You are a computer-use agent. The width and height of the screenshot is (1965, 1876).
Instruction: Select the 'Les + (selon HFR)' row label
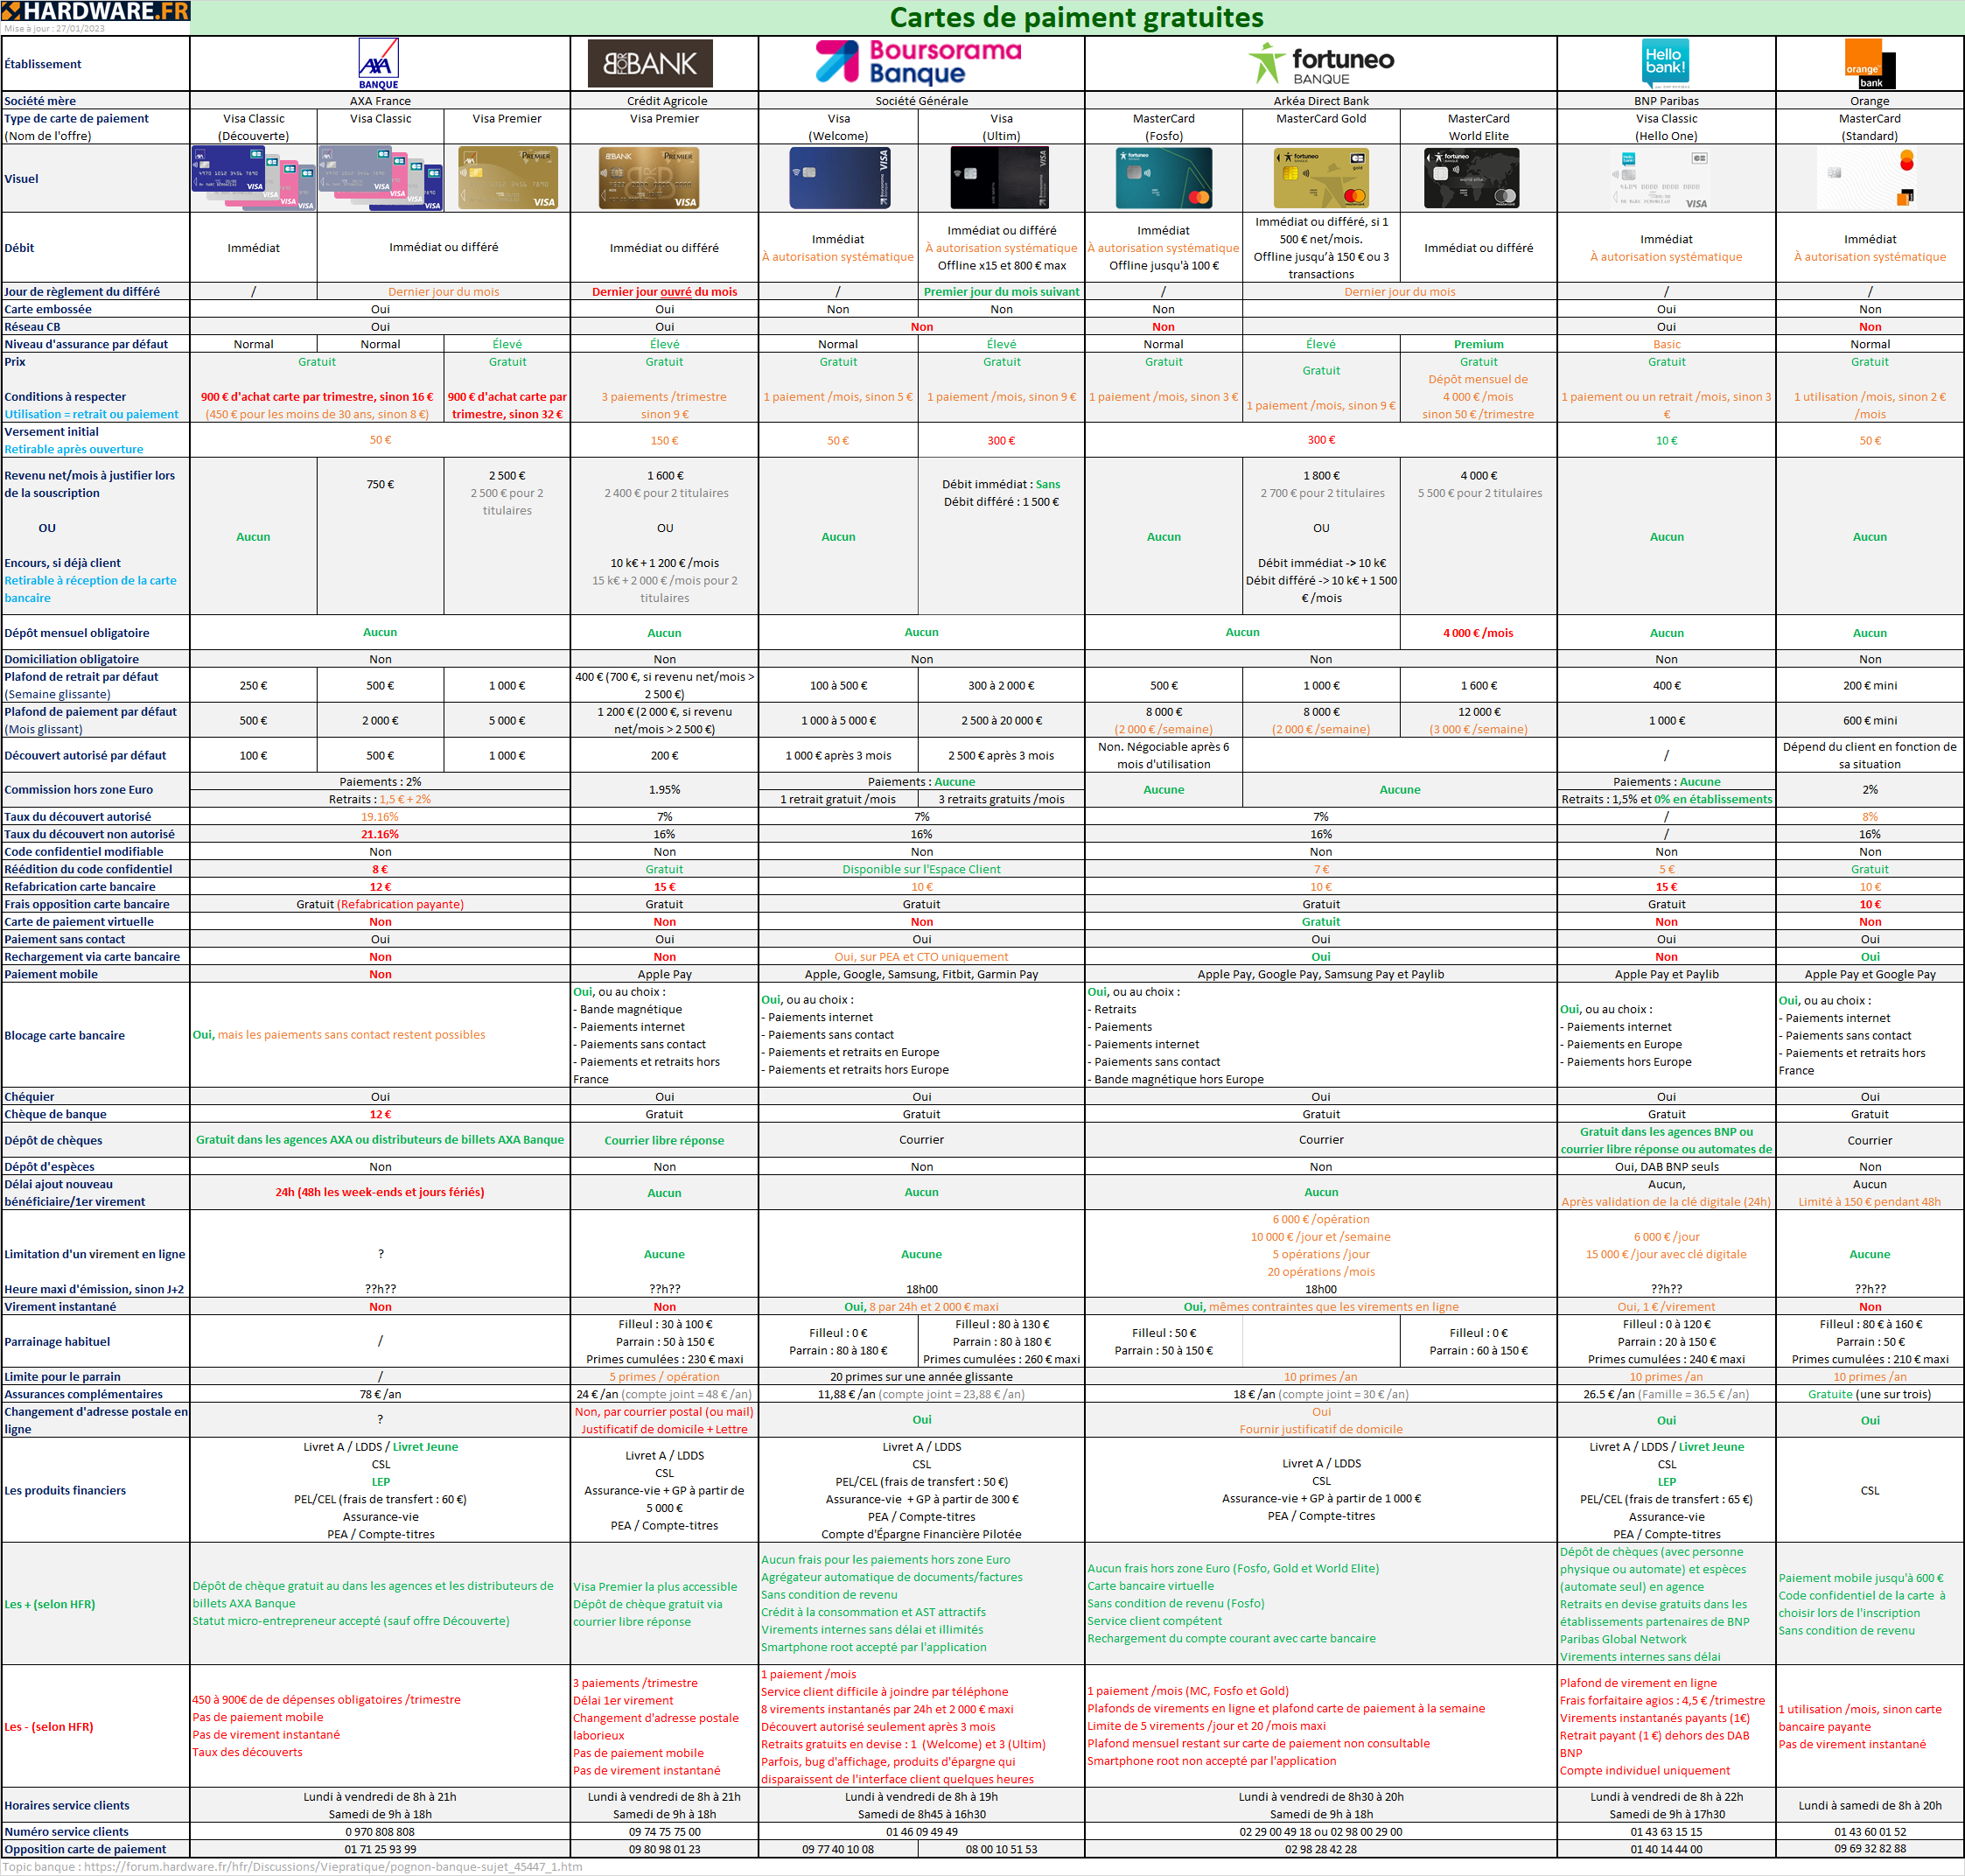pos(50,1604)
